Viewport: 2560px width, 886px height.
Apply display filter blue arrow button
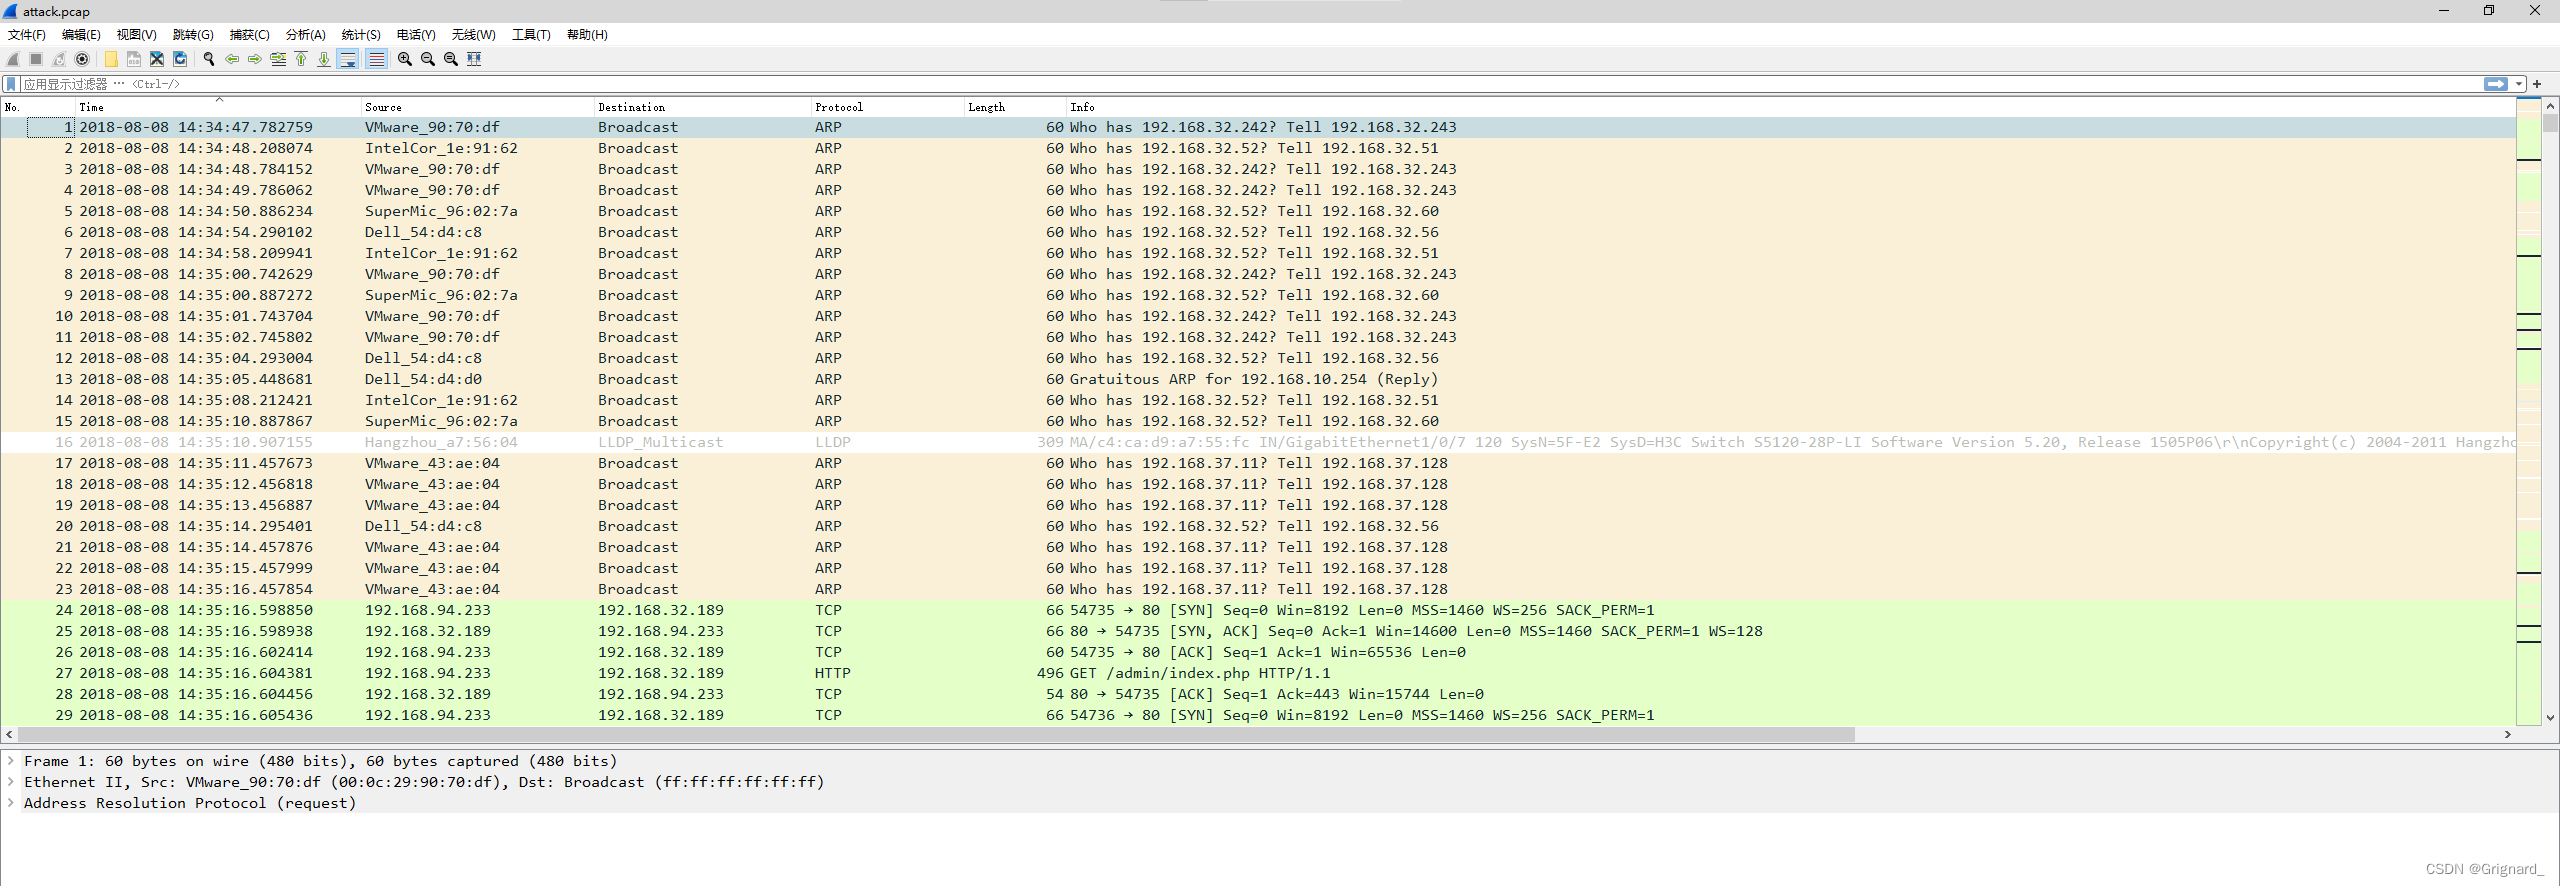[x=2496, y=84]
